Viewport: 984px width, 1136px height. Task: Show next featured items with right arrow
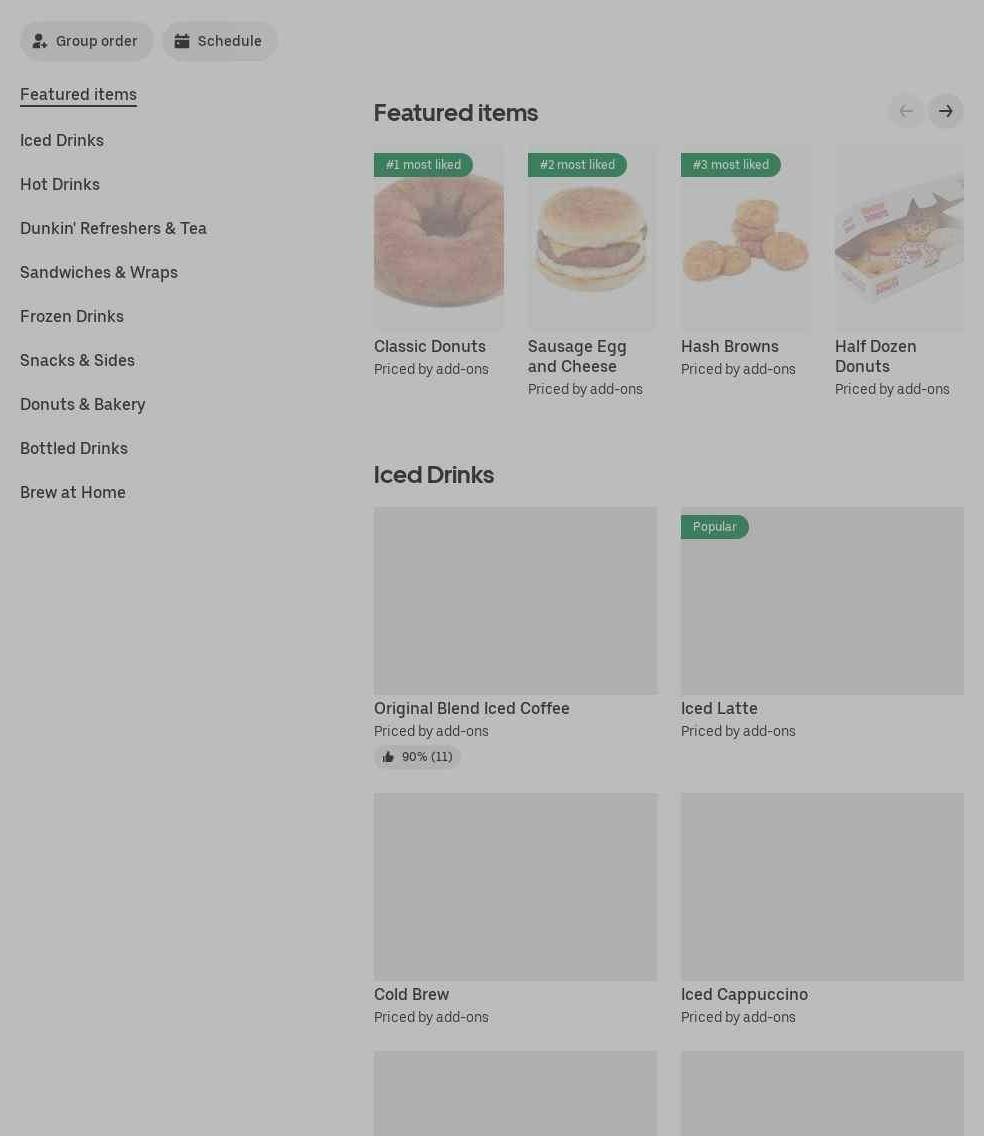coord(946,112)
